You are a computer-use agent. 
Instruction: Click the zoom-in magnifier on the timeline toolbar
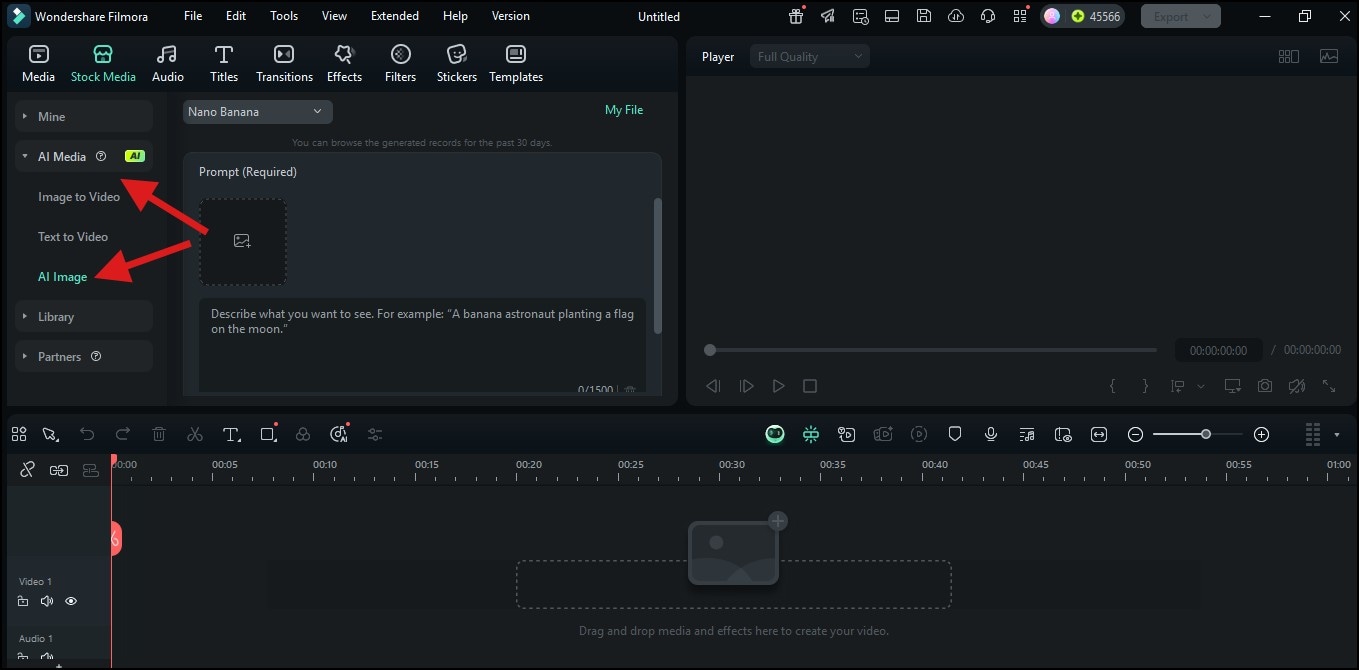tap(1261, 434)
